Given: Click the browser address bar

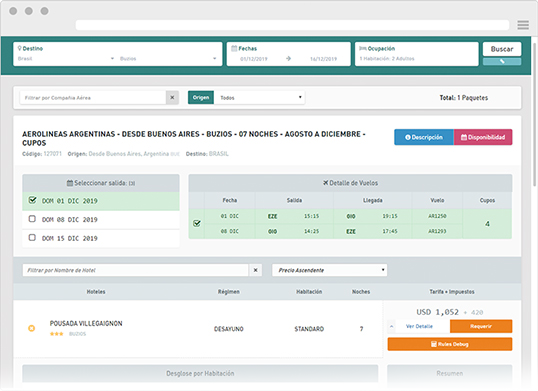Looking at the screenshot, I should click(292, 25).
